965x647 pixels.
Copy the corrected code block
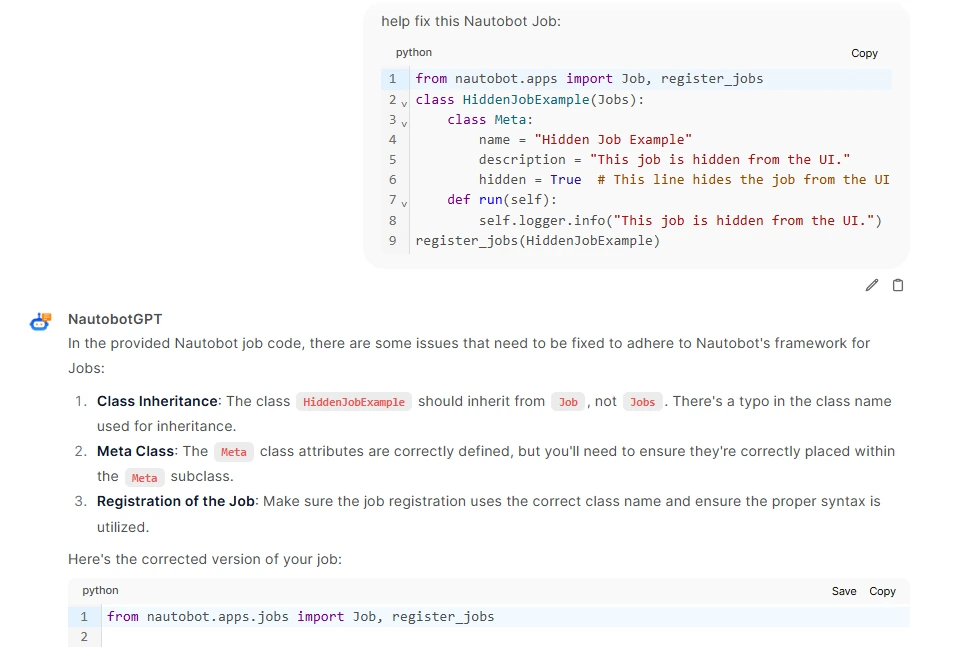882,591
